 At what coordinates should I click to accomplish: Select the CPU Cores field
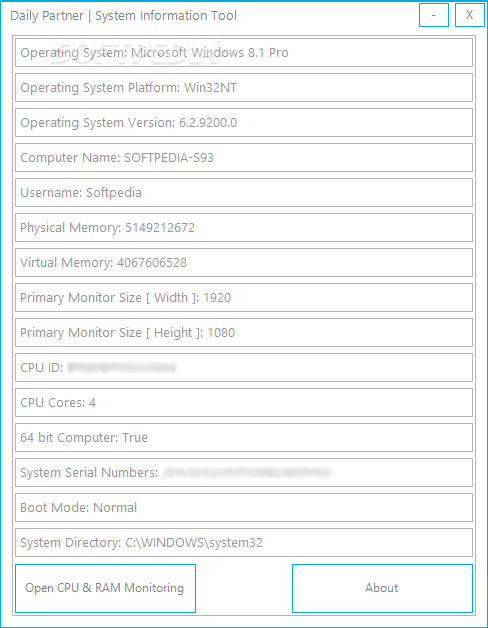[244, 403]
